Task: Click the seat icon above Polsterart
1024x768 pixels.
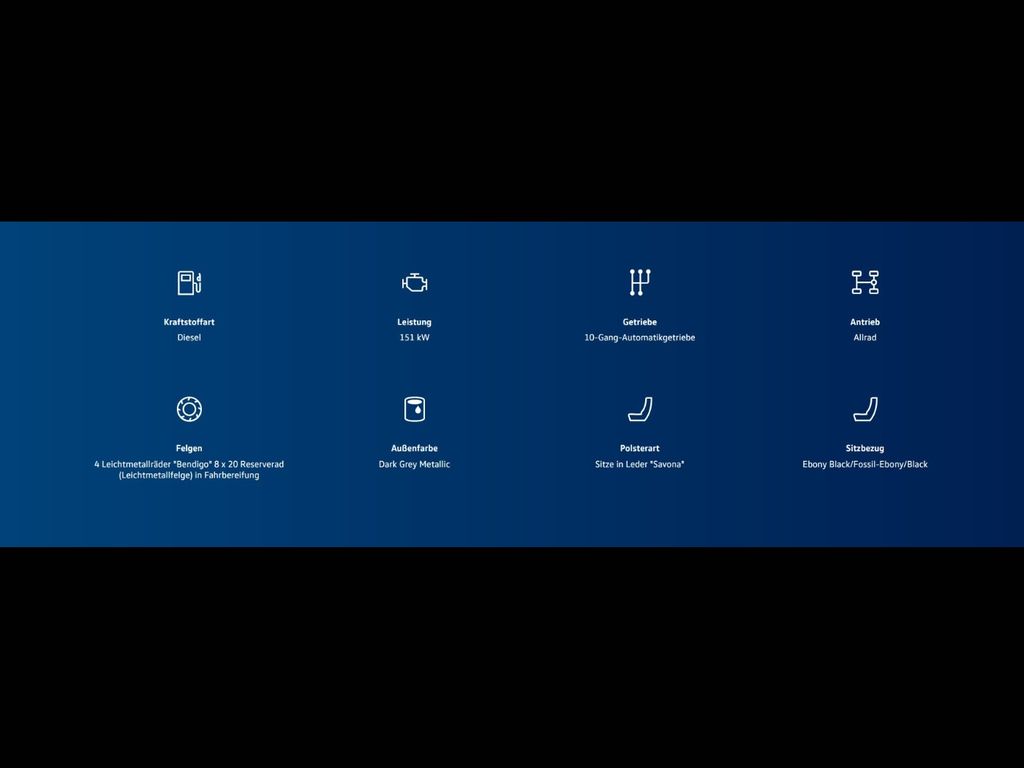Action: point(640,409)
